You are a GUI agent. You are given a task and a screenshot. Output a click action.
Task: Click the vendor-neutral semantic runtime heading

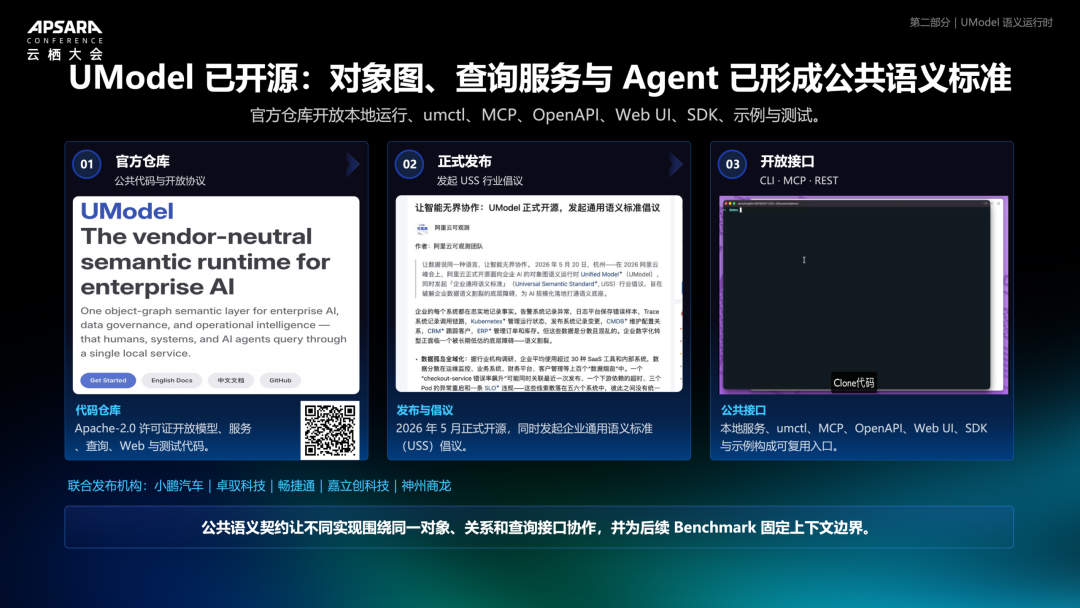click(x=205, y=262)
